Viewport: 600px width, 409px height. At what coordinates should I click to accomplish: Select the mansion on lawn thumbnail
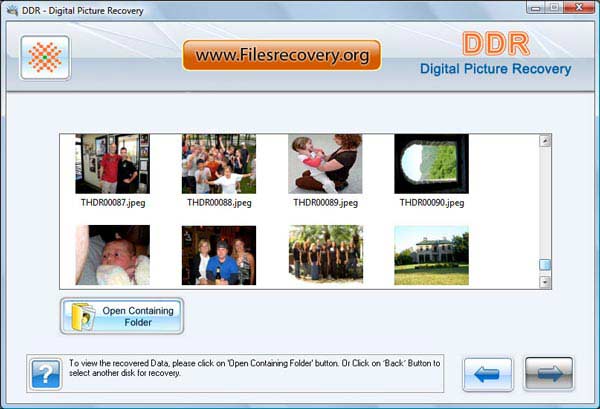pyautogui.click(x=432, y=255)
